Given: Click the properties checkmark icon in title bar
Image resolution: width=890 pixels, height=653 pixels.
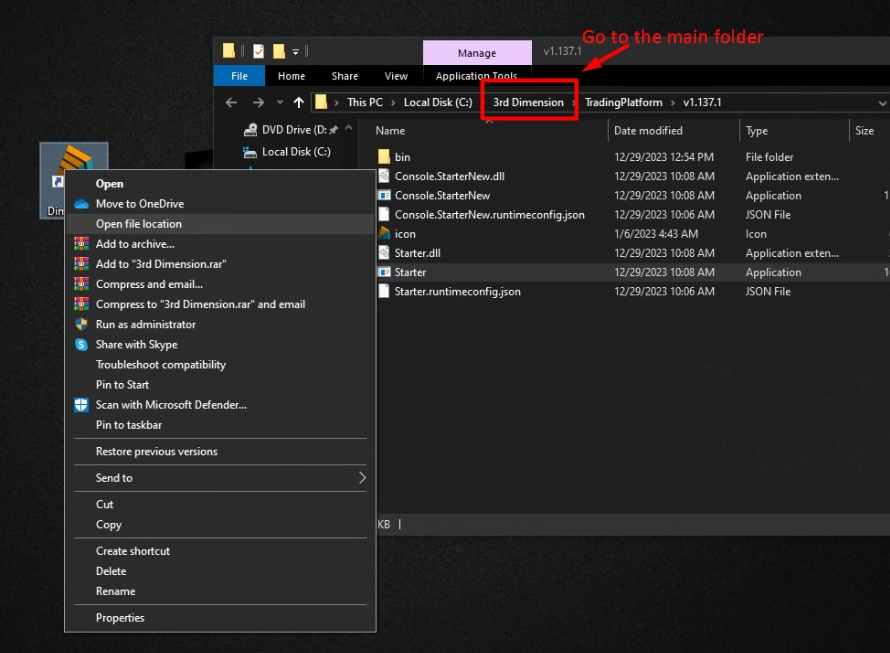Looking at the screenshot, I should point(258,51).
